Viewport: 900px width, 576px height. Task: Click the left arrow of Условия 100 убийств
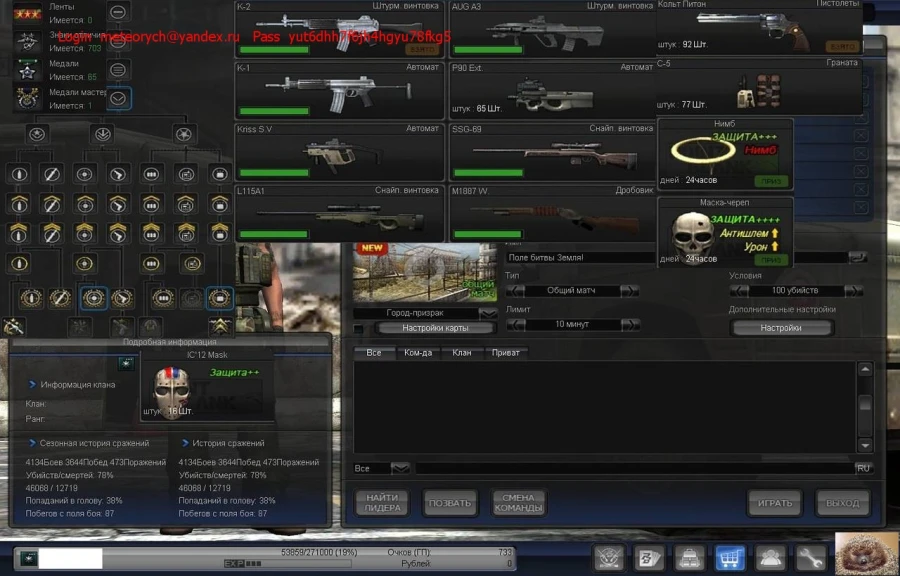tap(739, 291)
